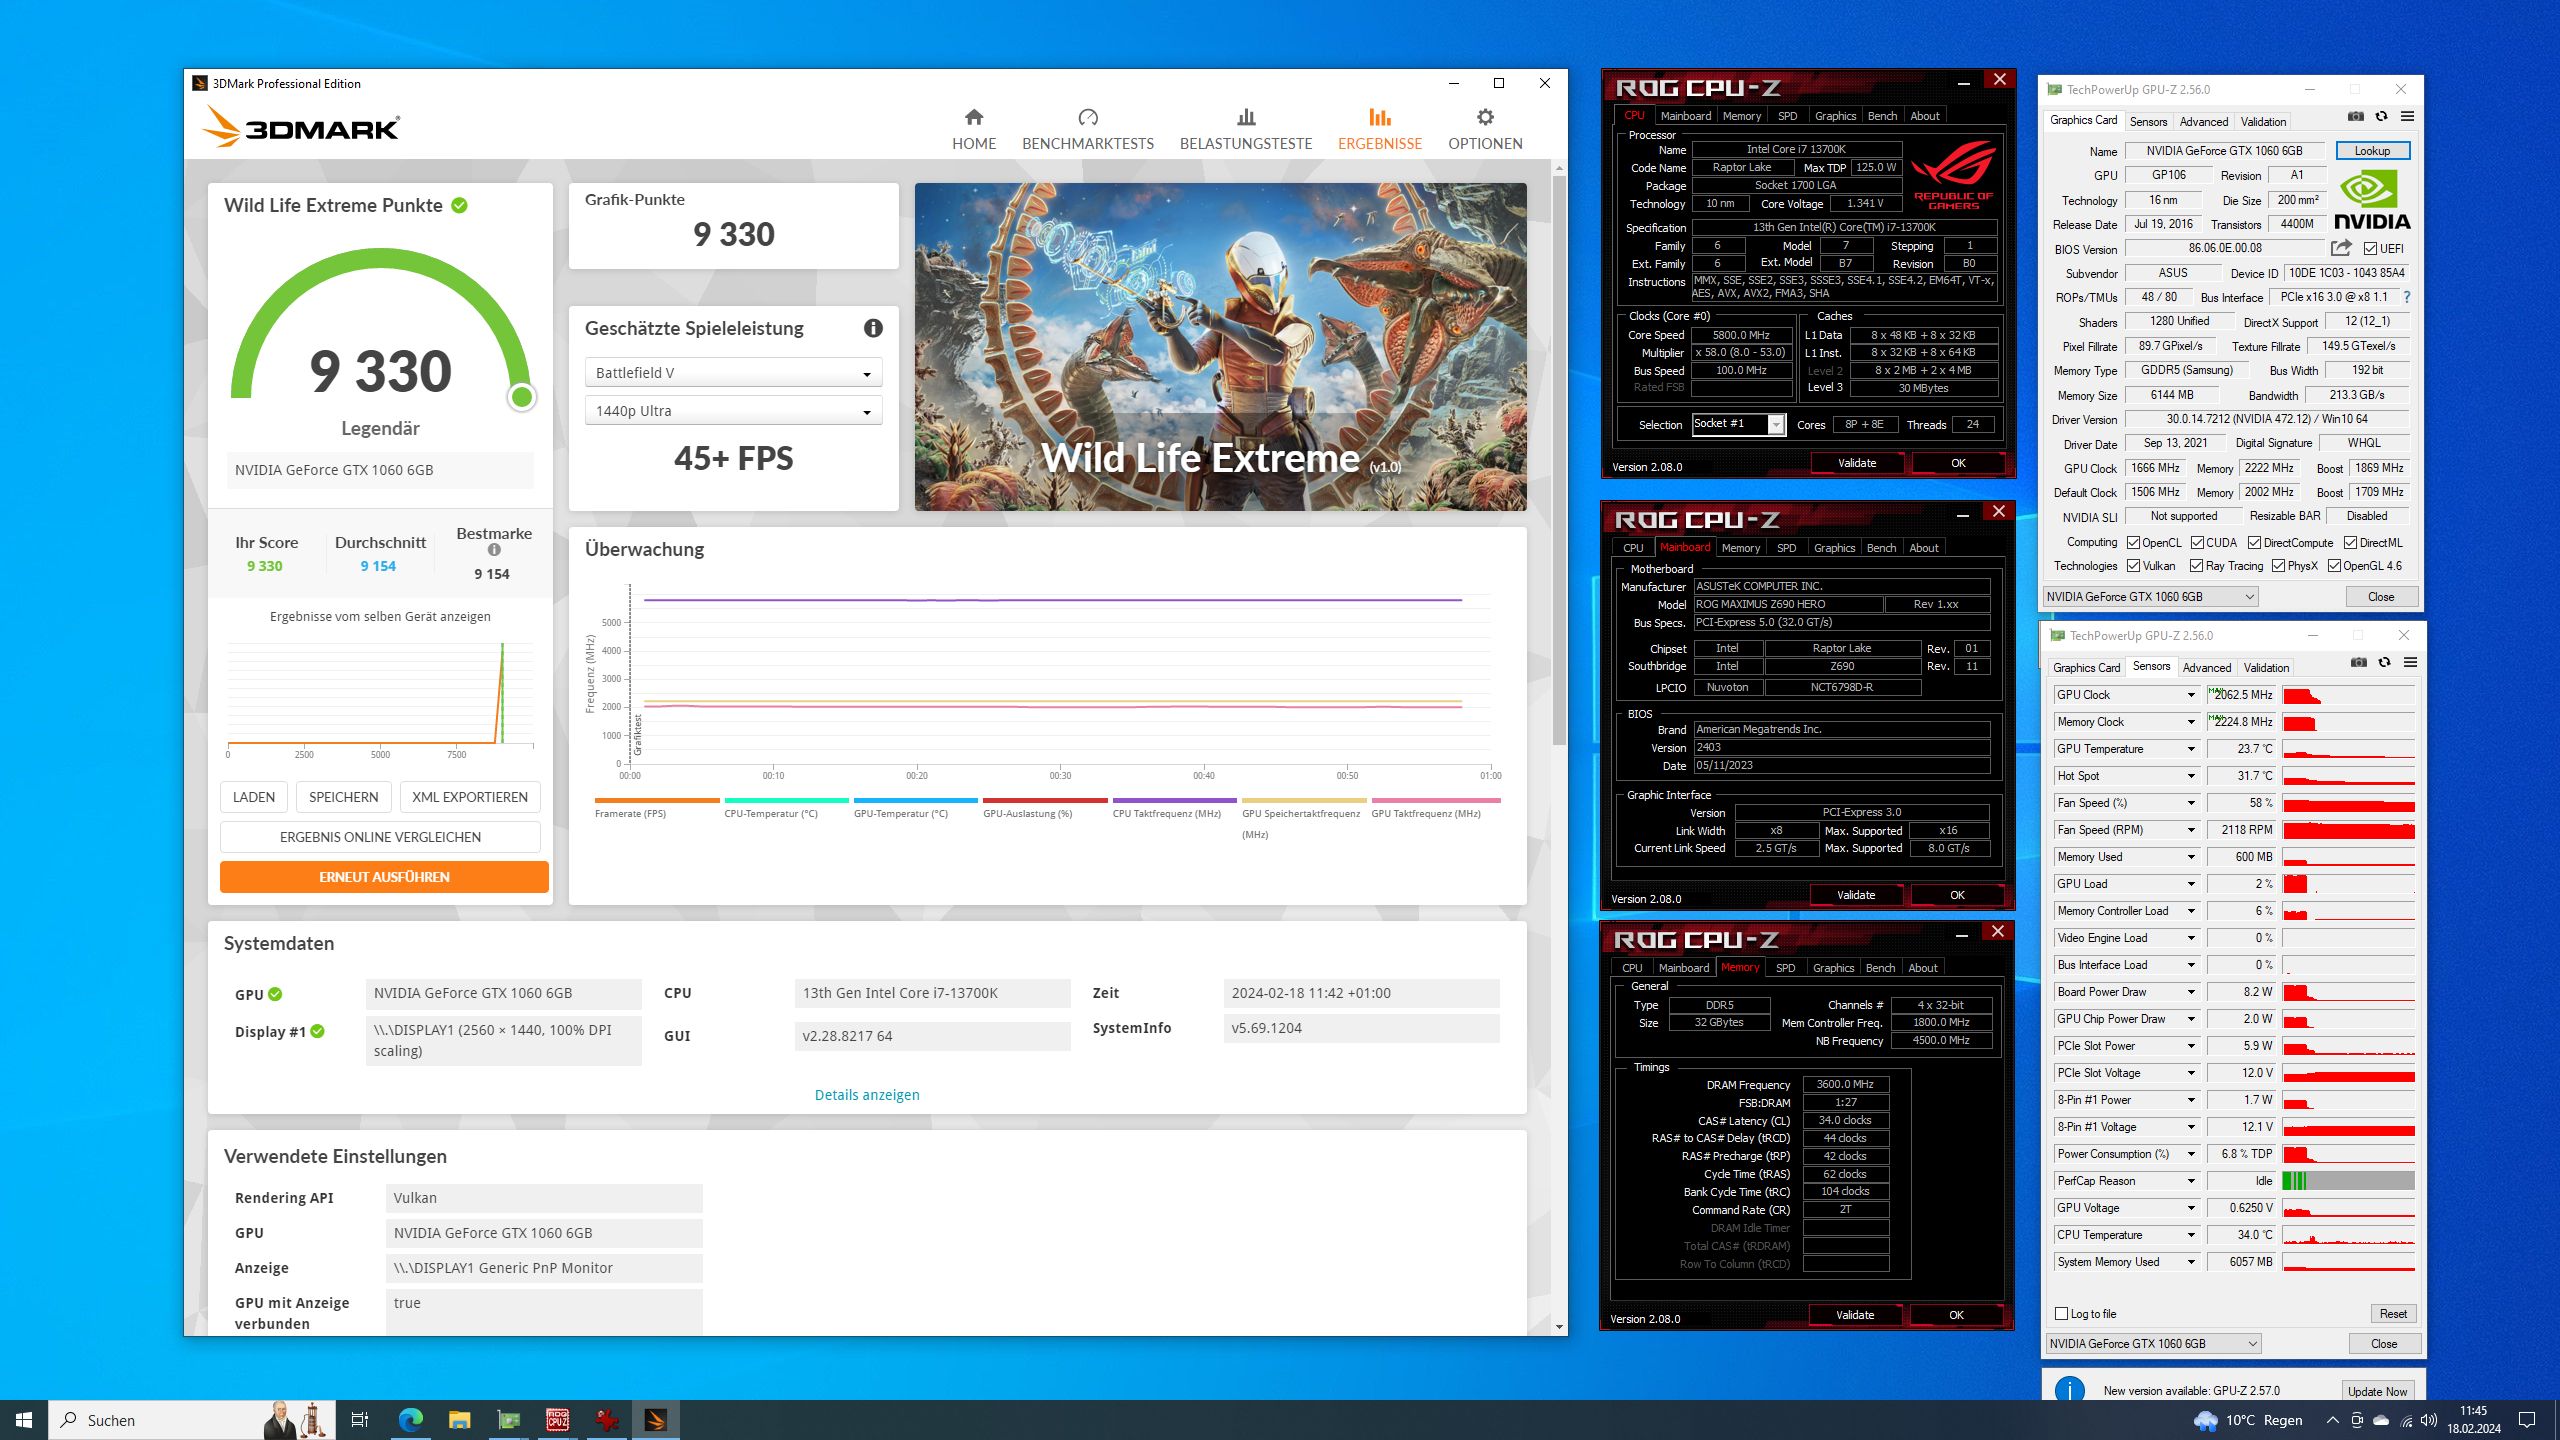Viewport: 2560px width, 1440px height.
Task: Click info icon next to Geschätzte Spieleleistung
Action: [873, 328]
